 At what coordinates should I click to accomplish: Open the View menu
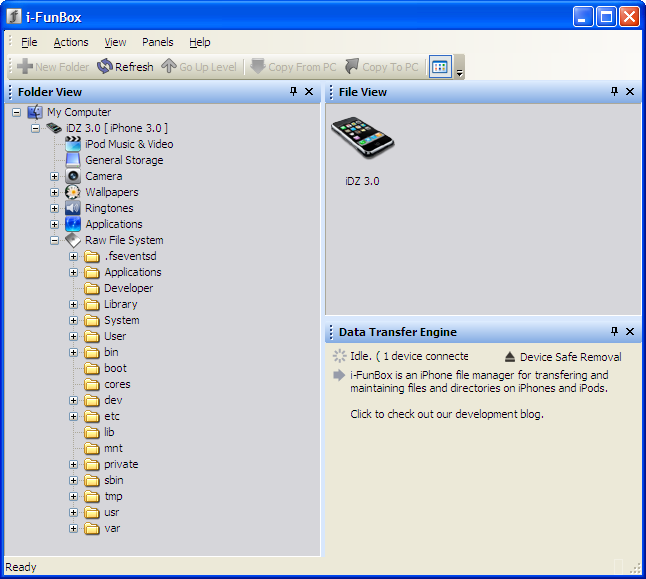(x=115, y=42)
